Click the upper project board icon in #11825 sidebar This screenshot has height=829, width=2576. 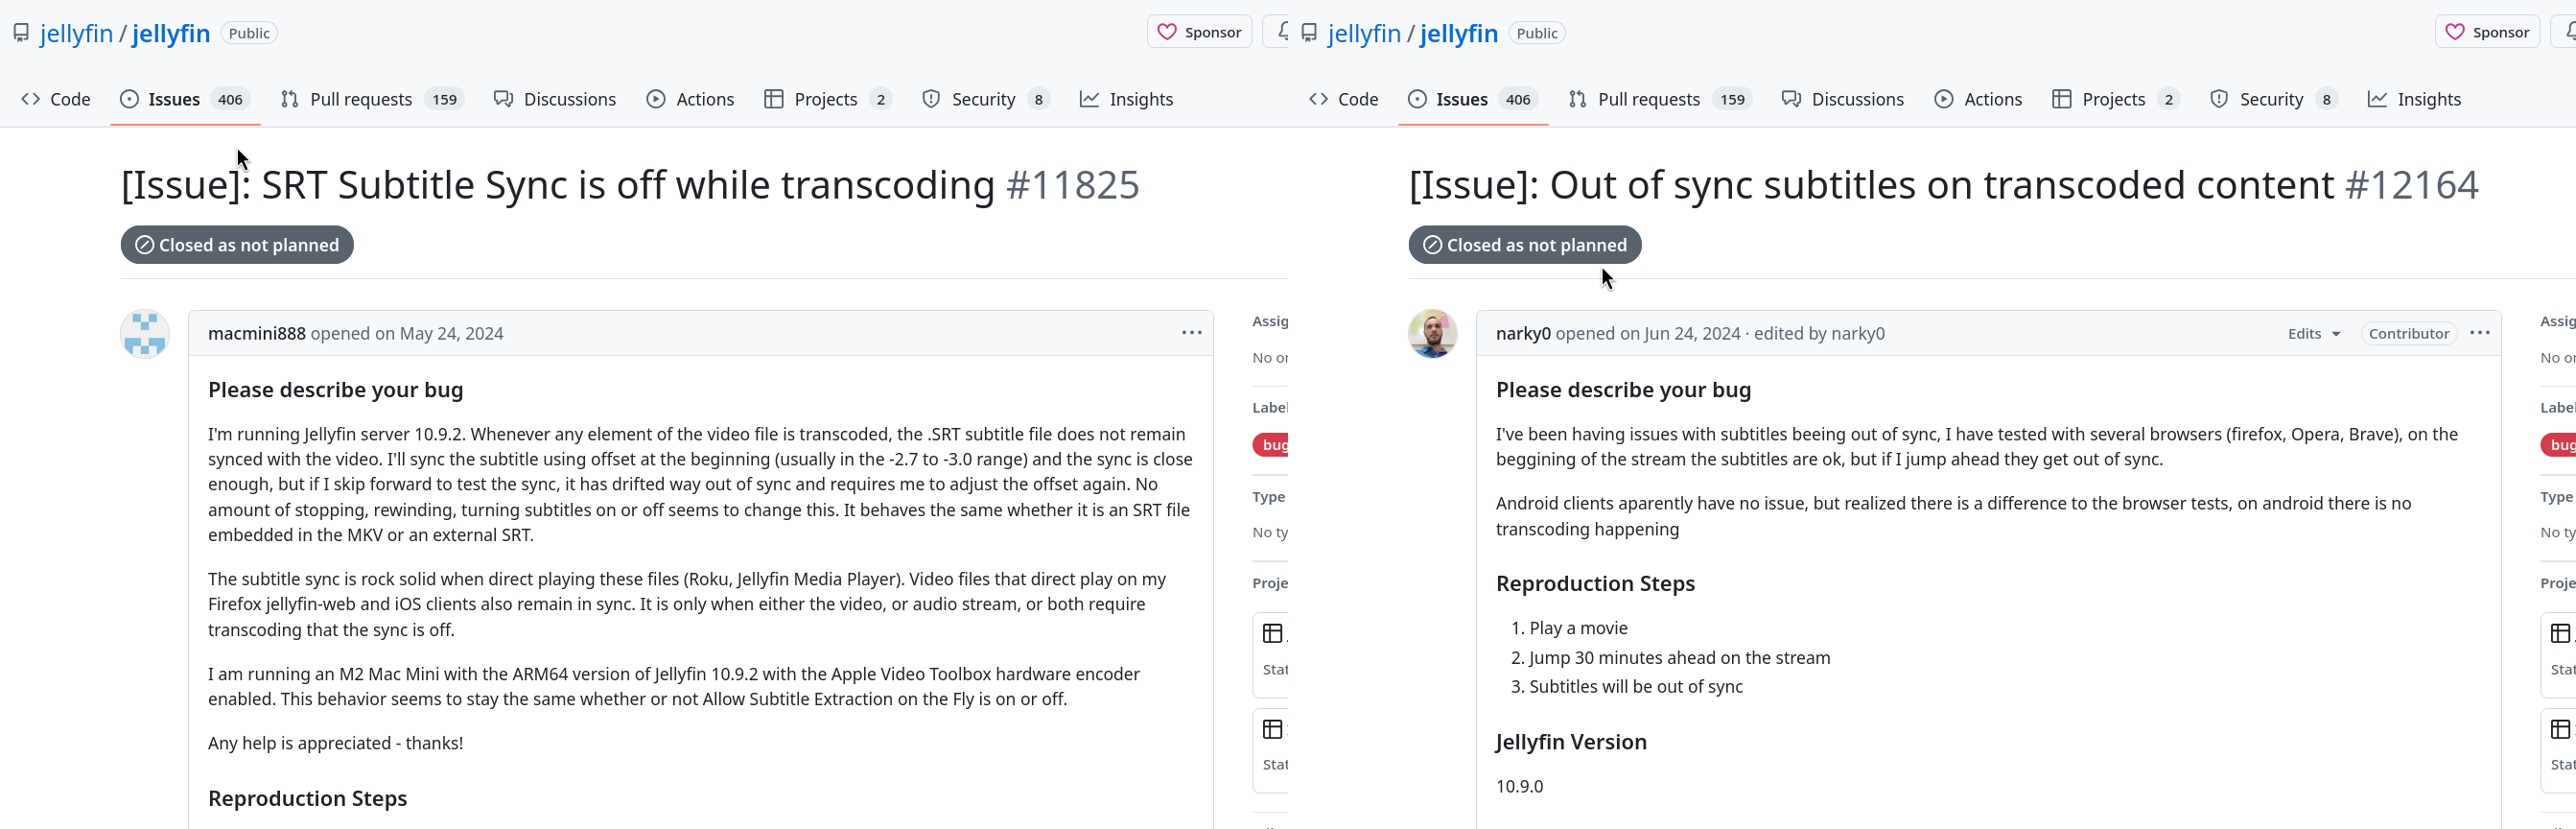(x=1273, y=634)
